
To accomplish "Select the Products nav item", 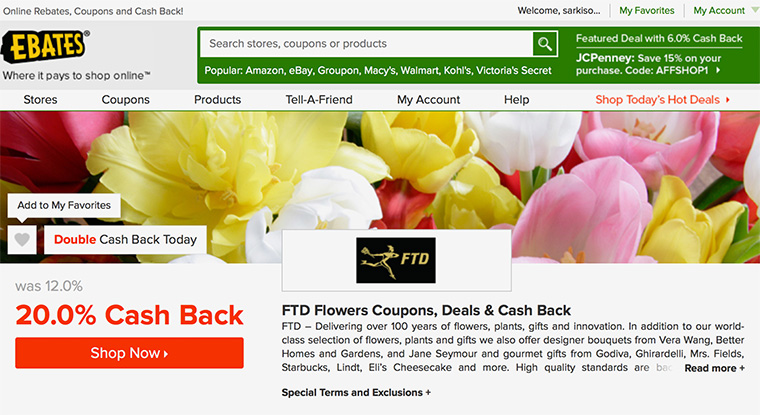I will [218, 99].
